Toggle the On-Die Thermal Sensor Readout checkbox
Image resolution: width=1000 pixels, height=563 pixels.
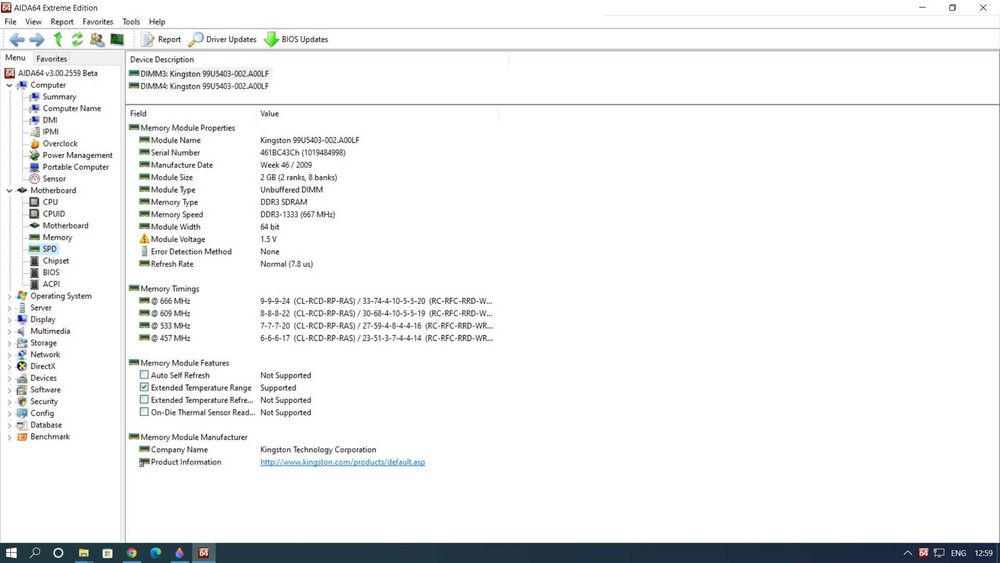144,412
